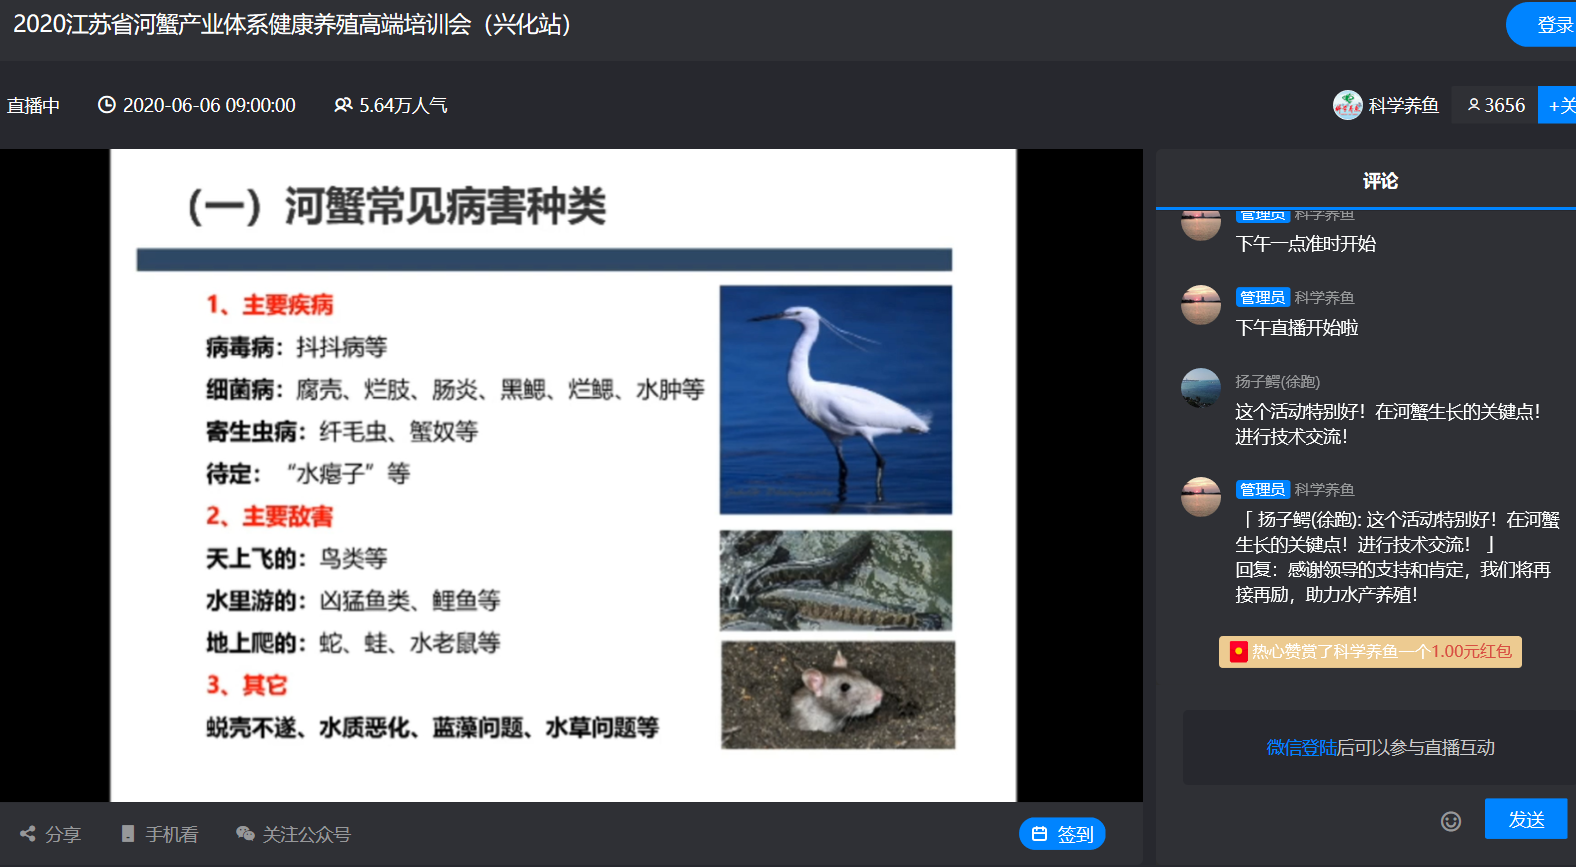Click the snake photo in the slide
The height and width of the screenshot is (867, 1576).
(x=836, y=580)
